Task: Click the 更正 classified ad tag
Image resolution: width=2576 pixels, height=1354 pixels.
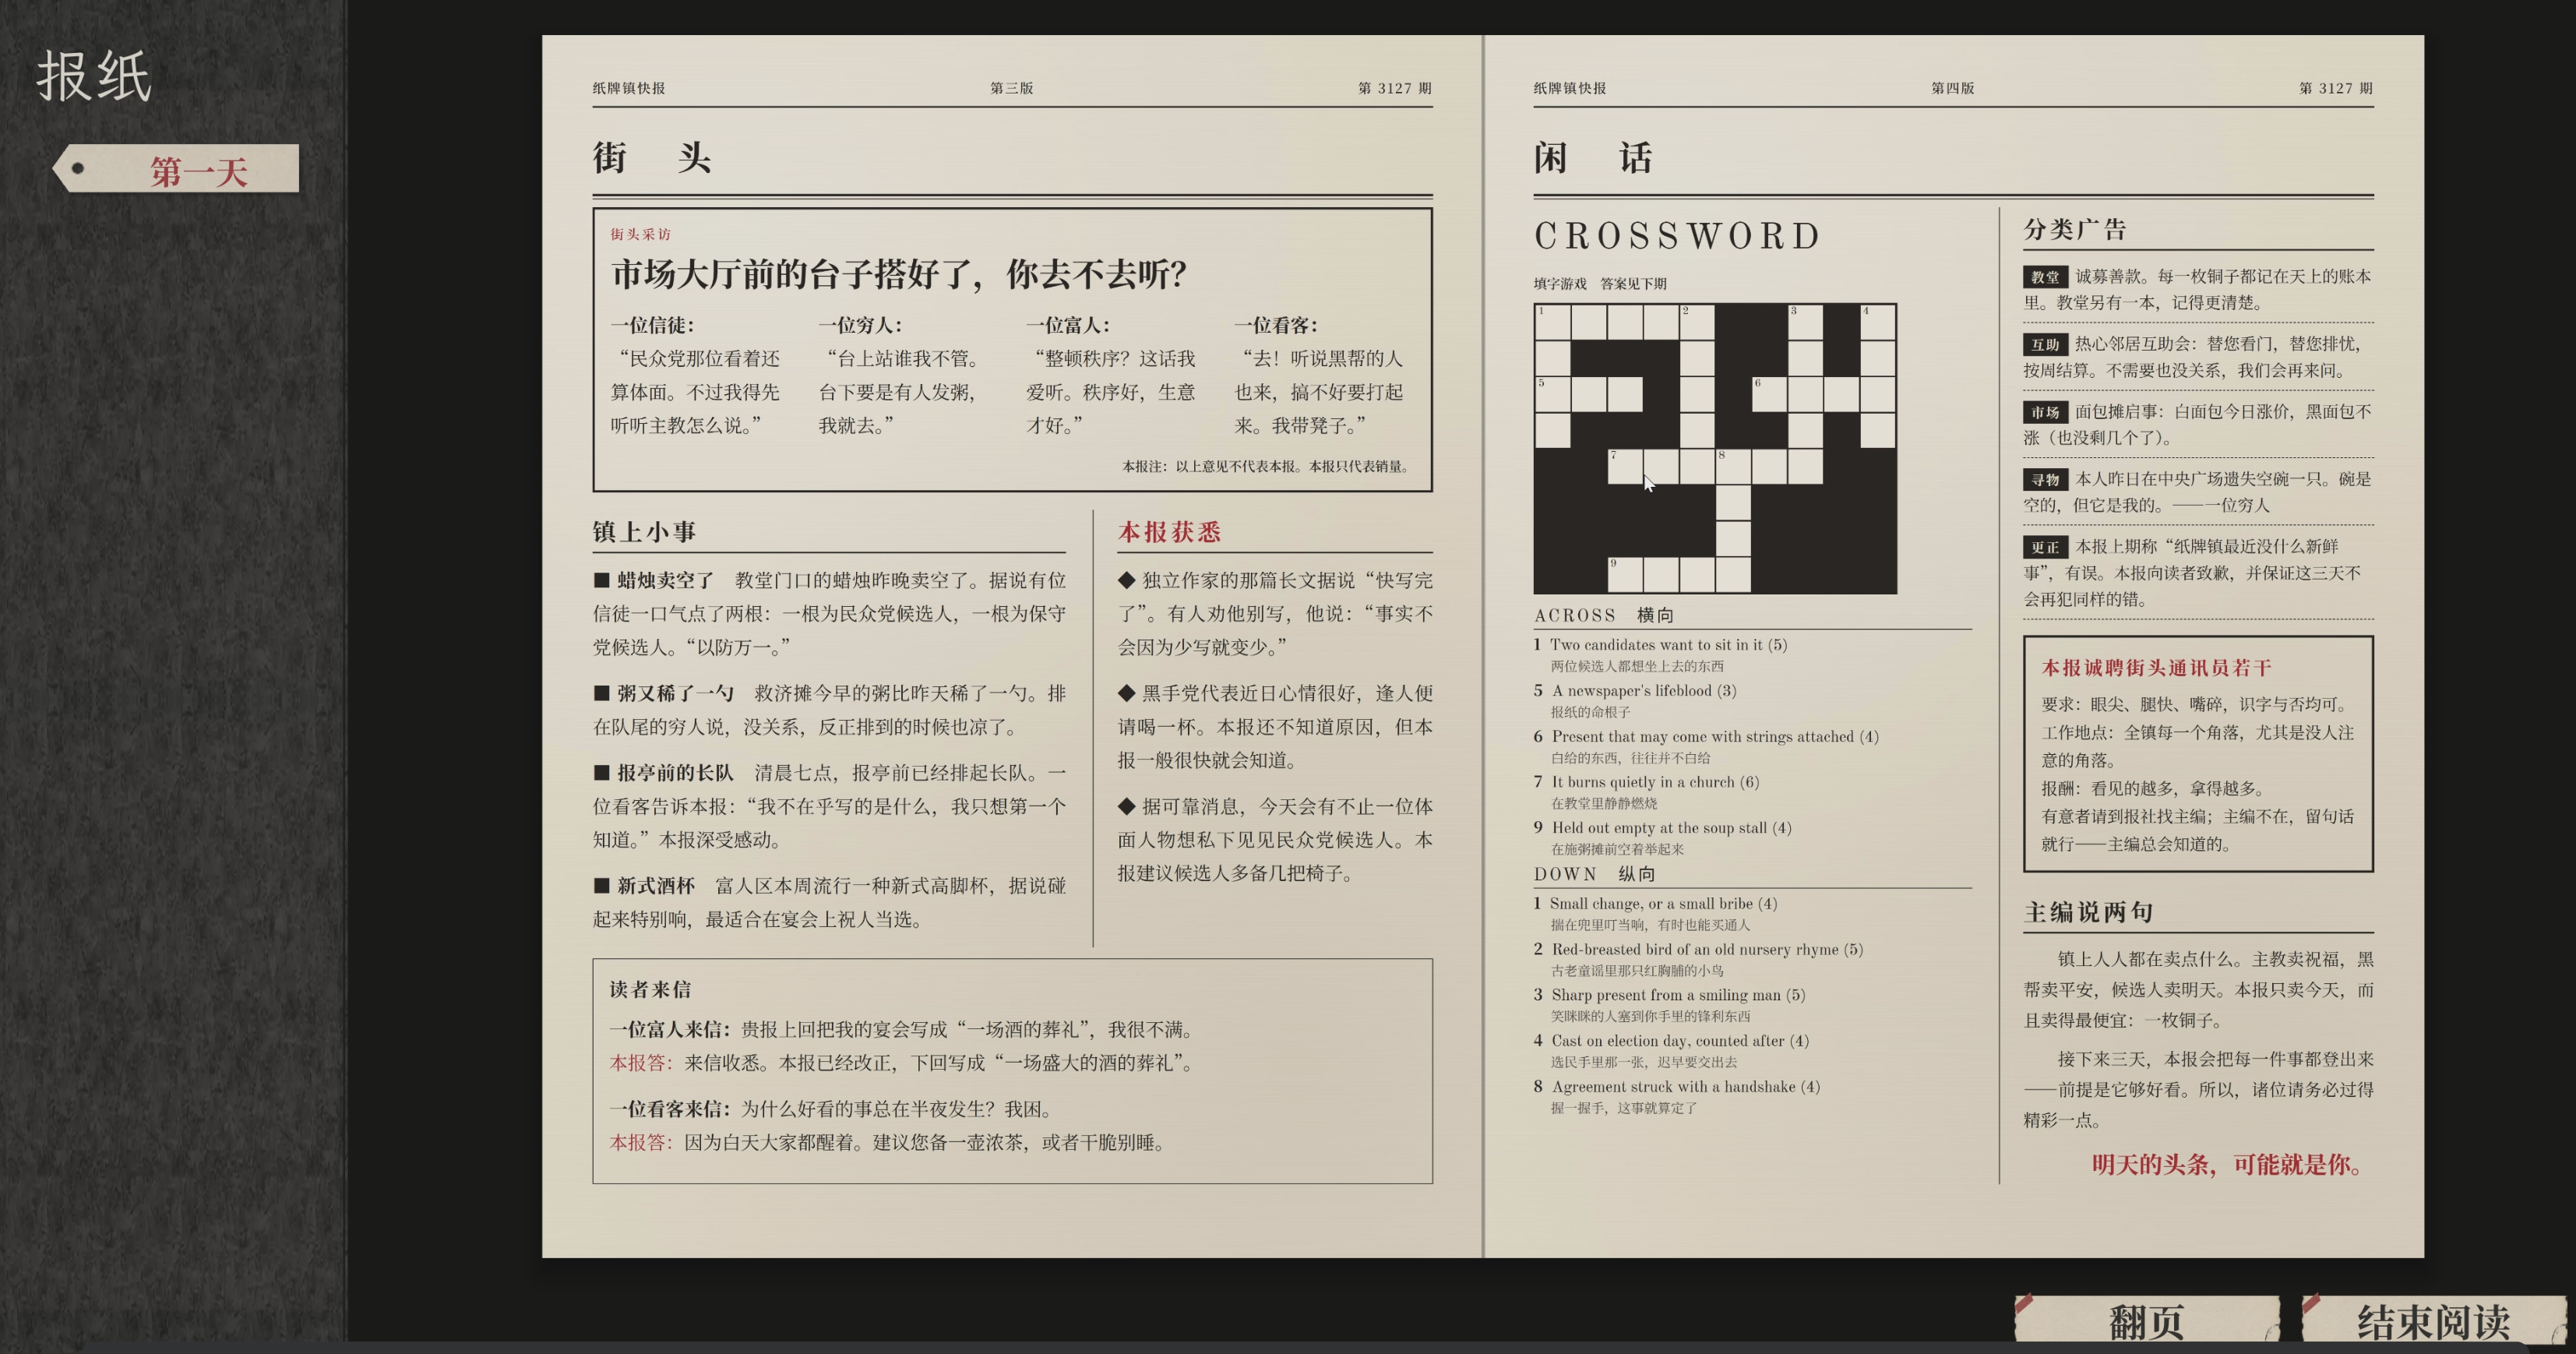Action: pos(2045,547)
